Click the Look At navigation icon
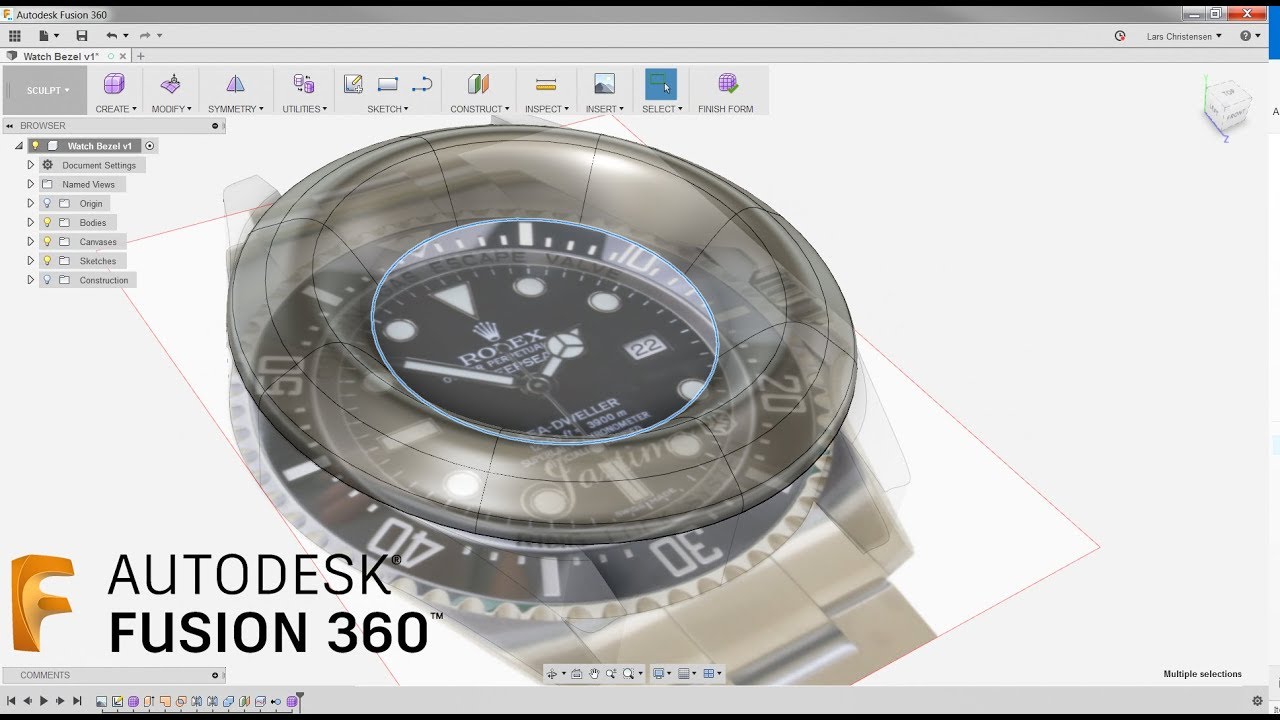 point(575,674)
